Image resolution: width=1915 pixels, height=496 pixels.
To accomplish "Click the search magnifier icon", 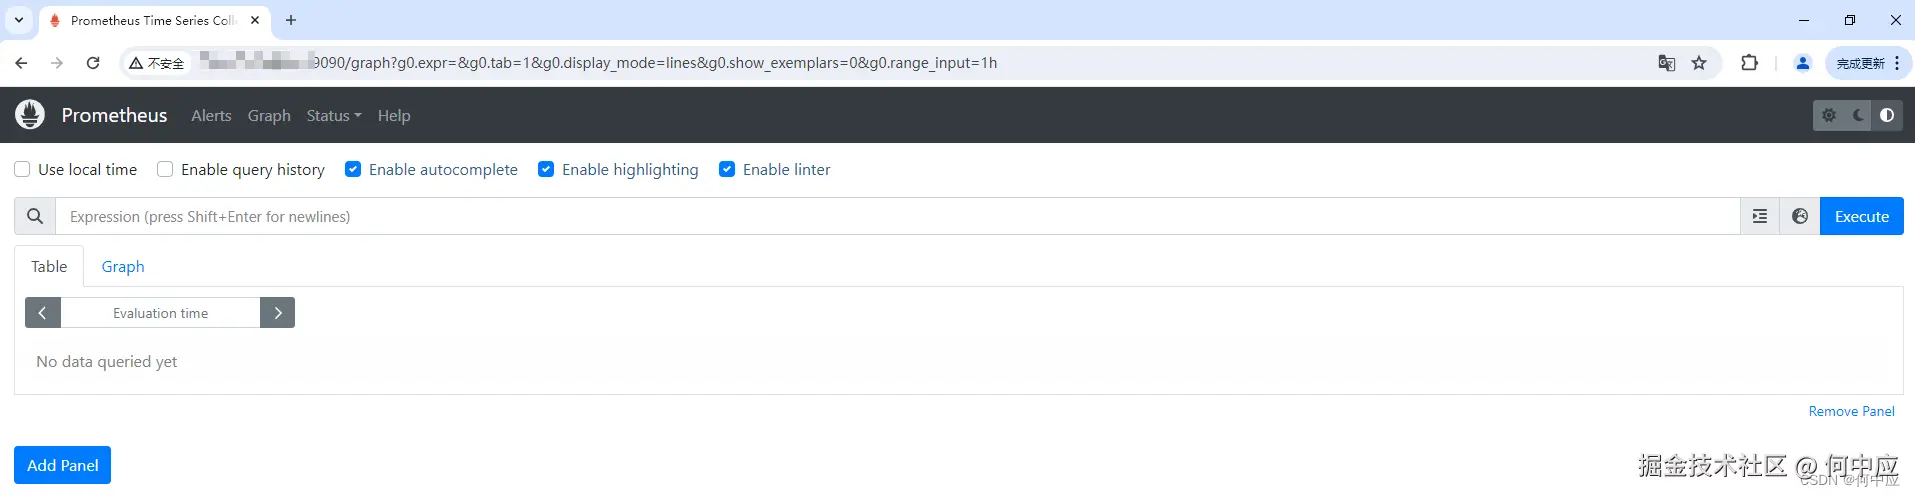I will (35, 216).
